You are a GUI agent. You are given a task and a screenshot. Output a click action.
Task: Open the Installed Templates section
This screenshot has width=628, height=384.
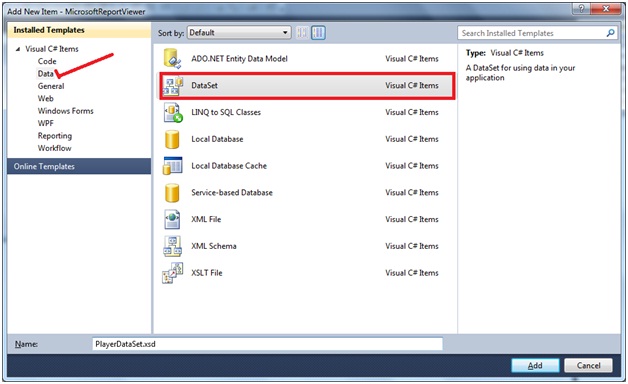tap(79, 30)
